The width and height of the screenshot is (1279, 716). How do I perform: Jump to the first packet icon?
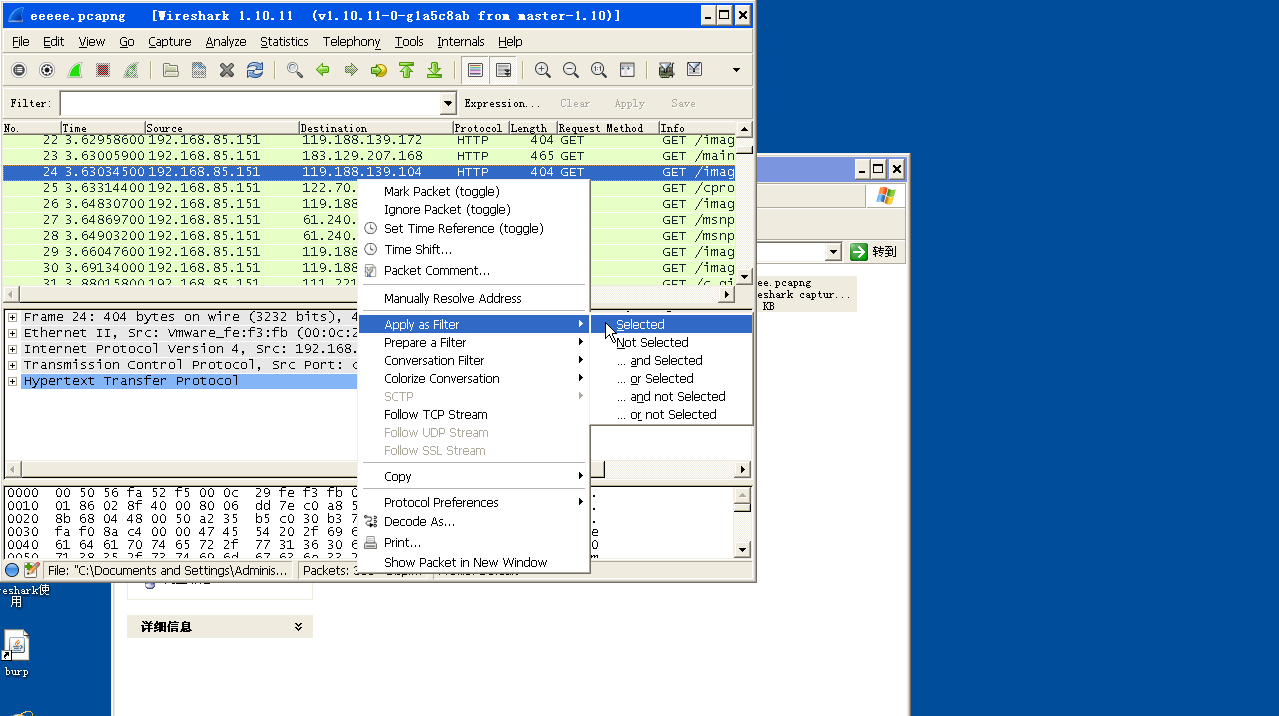[x=407, y=70]
